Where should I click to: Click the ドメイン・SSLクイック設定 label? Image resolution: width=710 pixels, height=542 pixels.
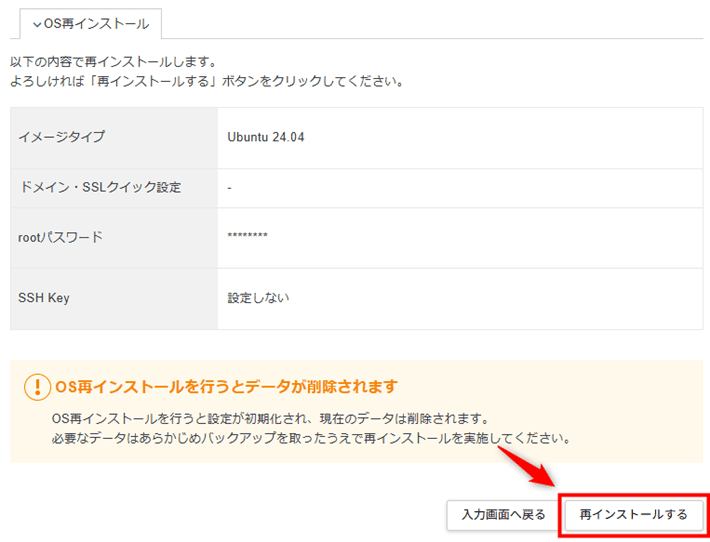[x=100, y=187]
